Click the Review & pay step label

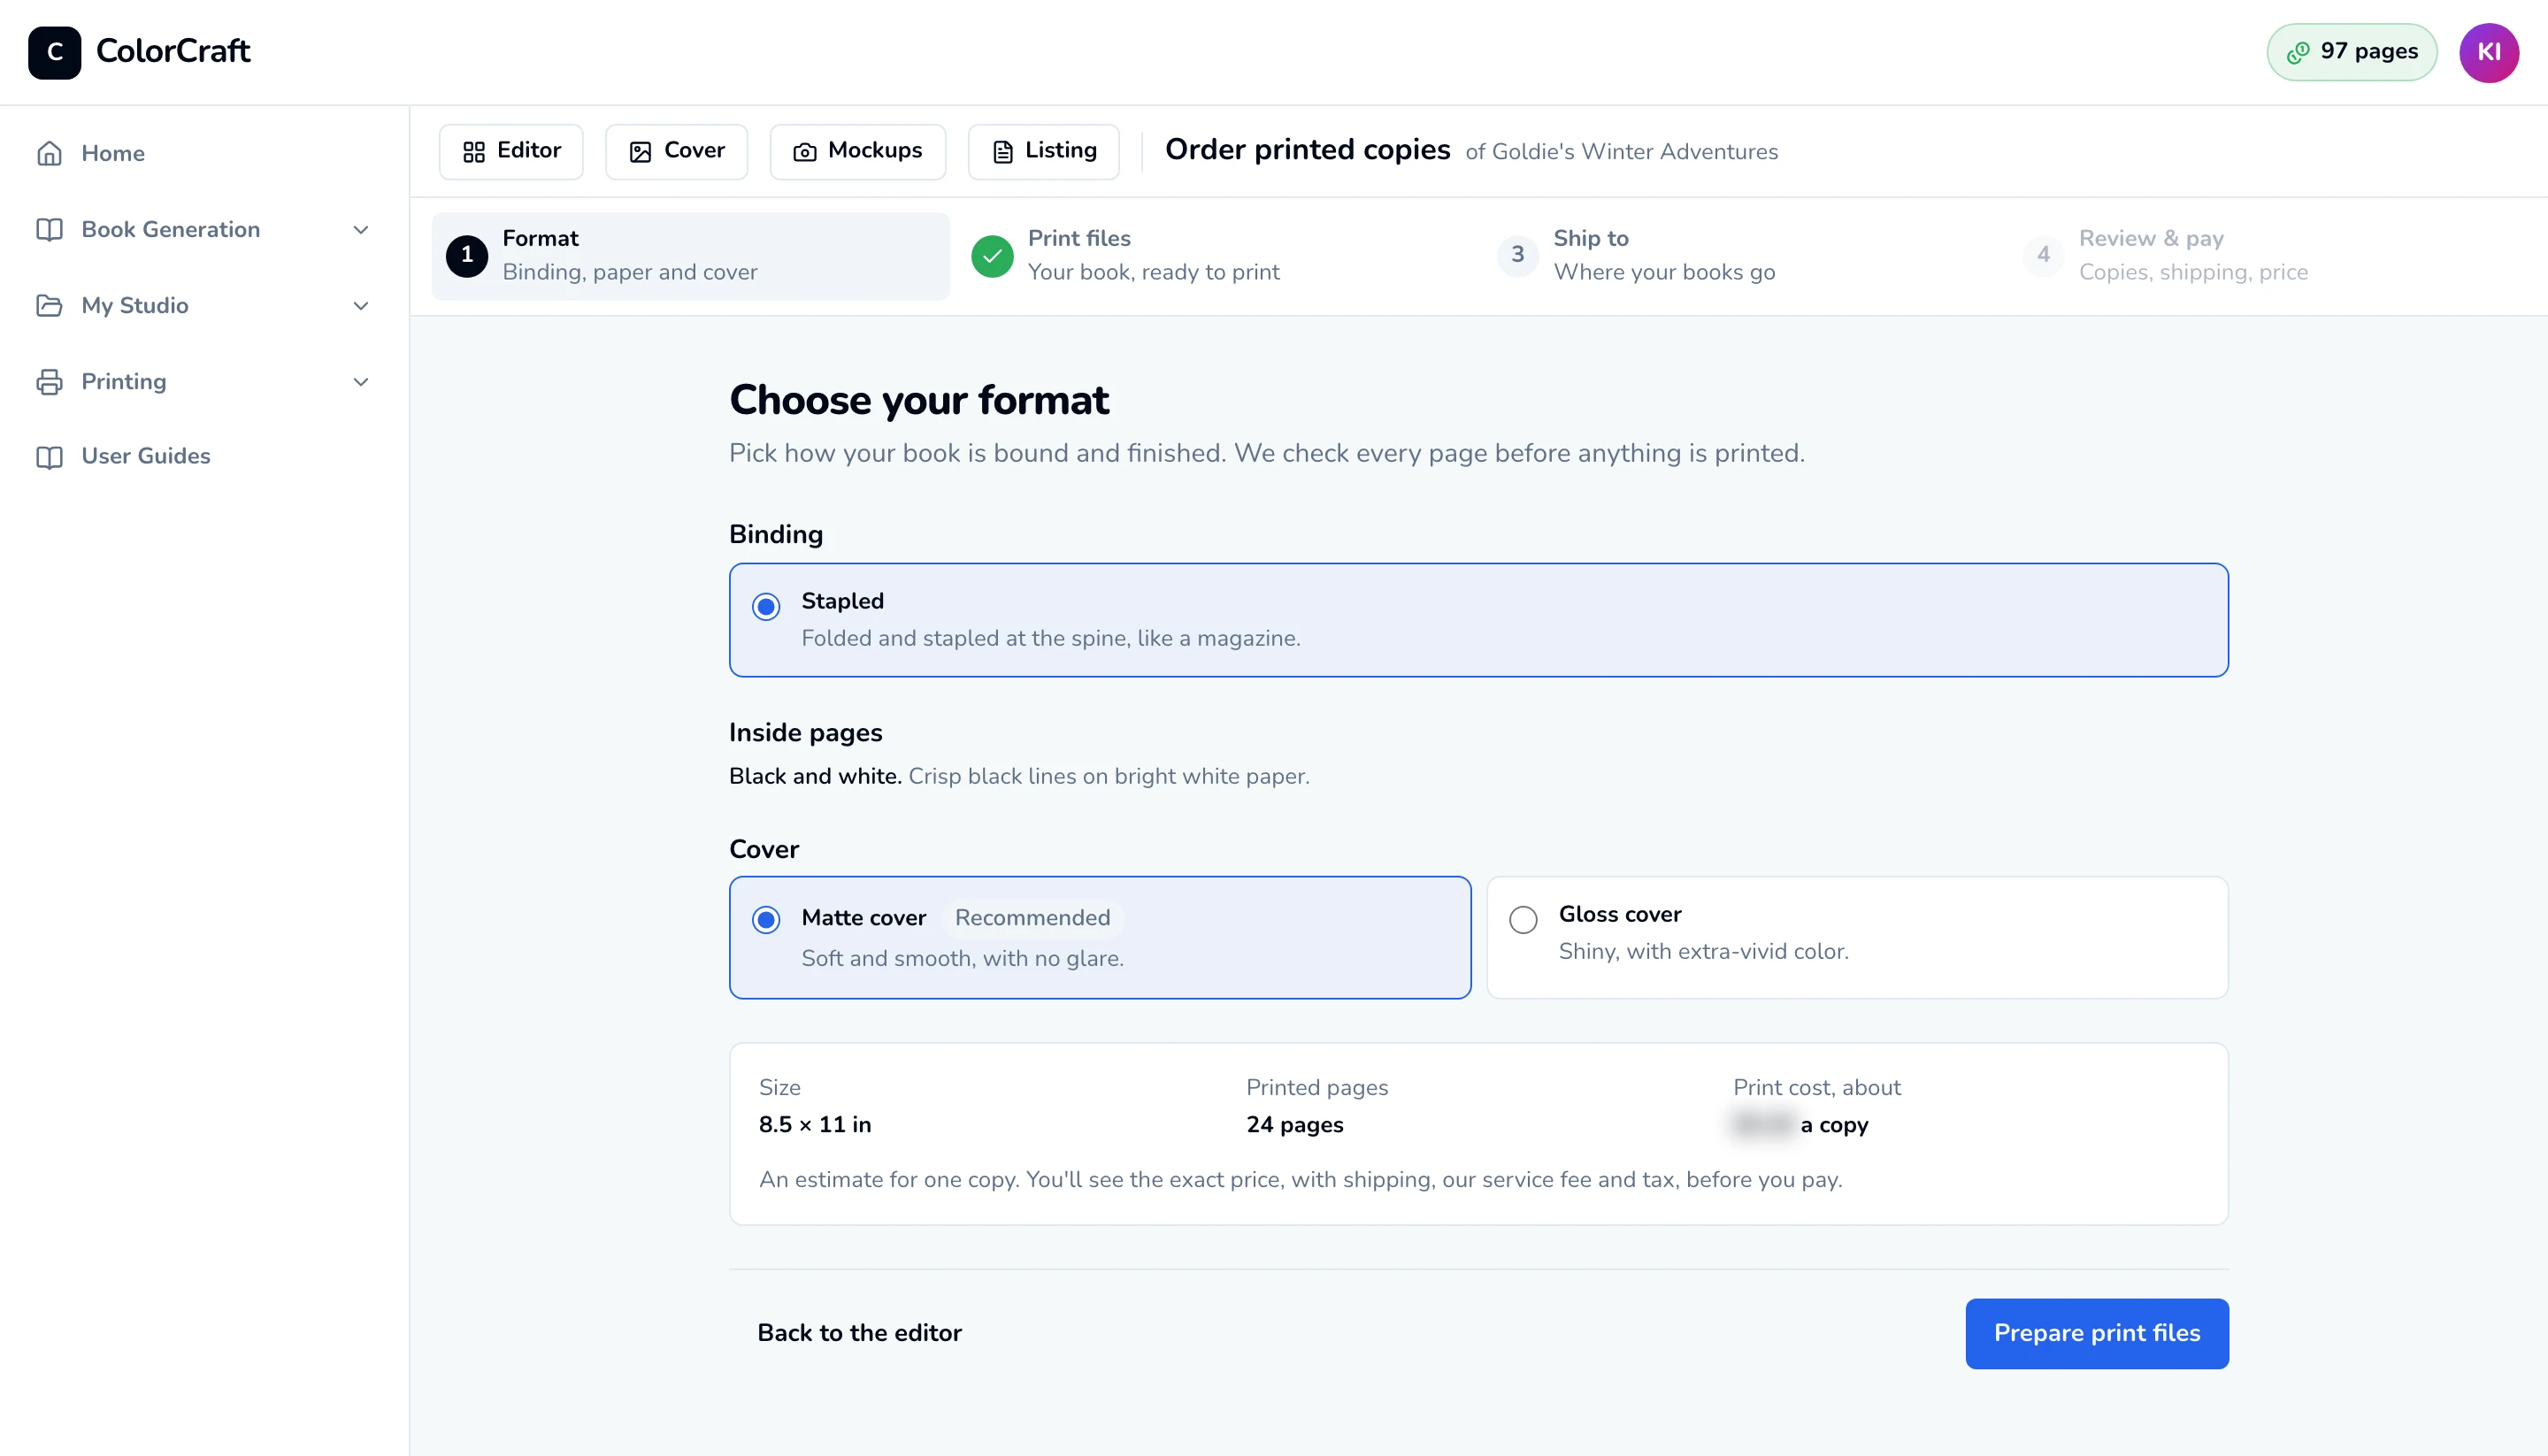[2151, 238]
